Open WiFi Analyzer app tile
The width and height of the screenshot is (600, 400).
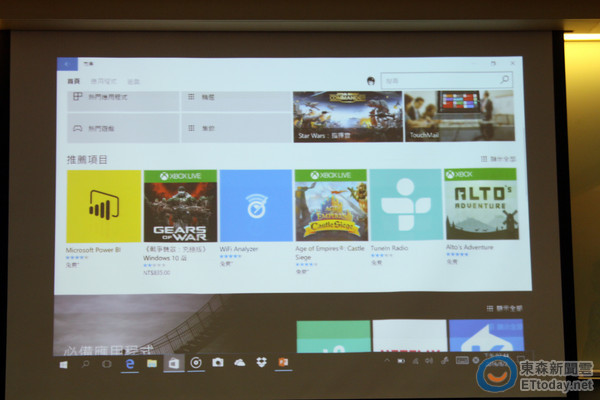[256, 206]
